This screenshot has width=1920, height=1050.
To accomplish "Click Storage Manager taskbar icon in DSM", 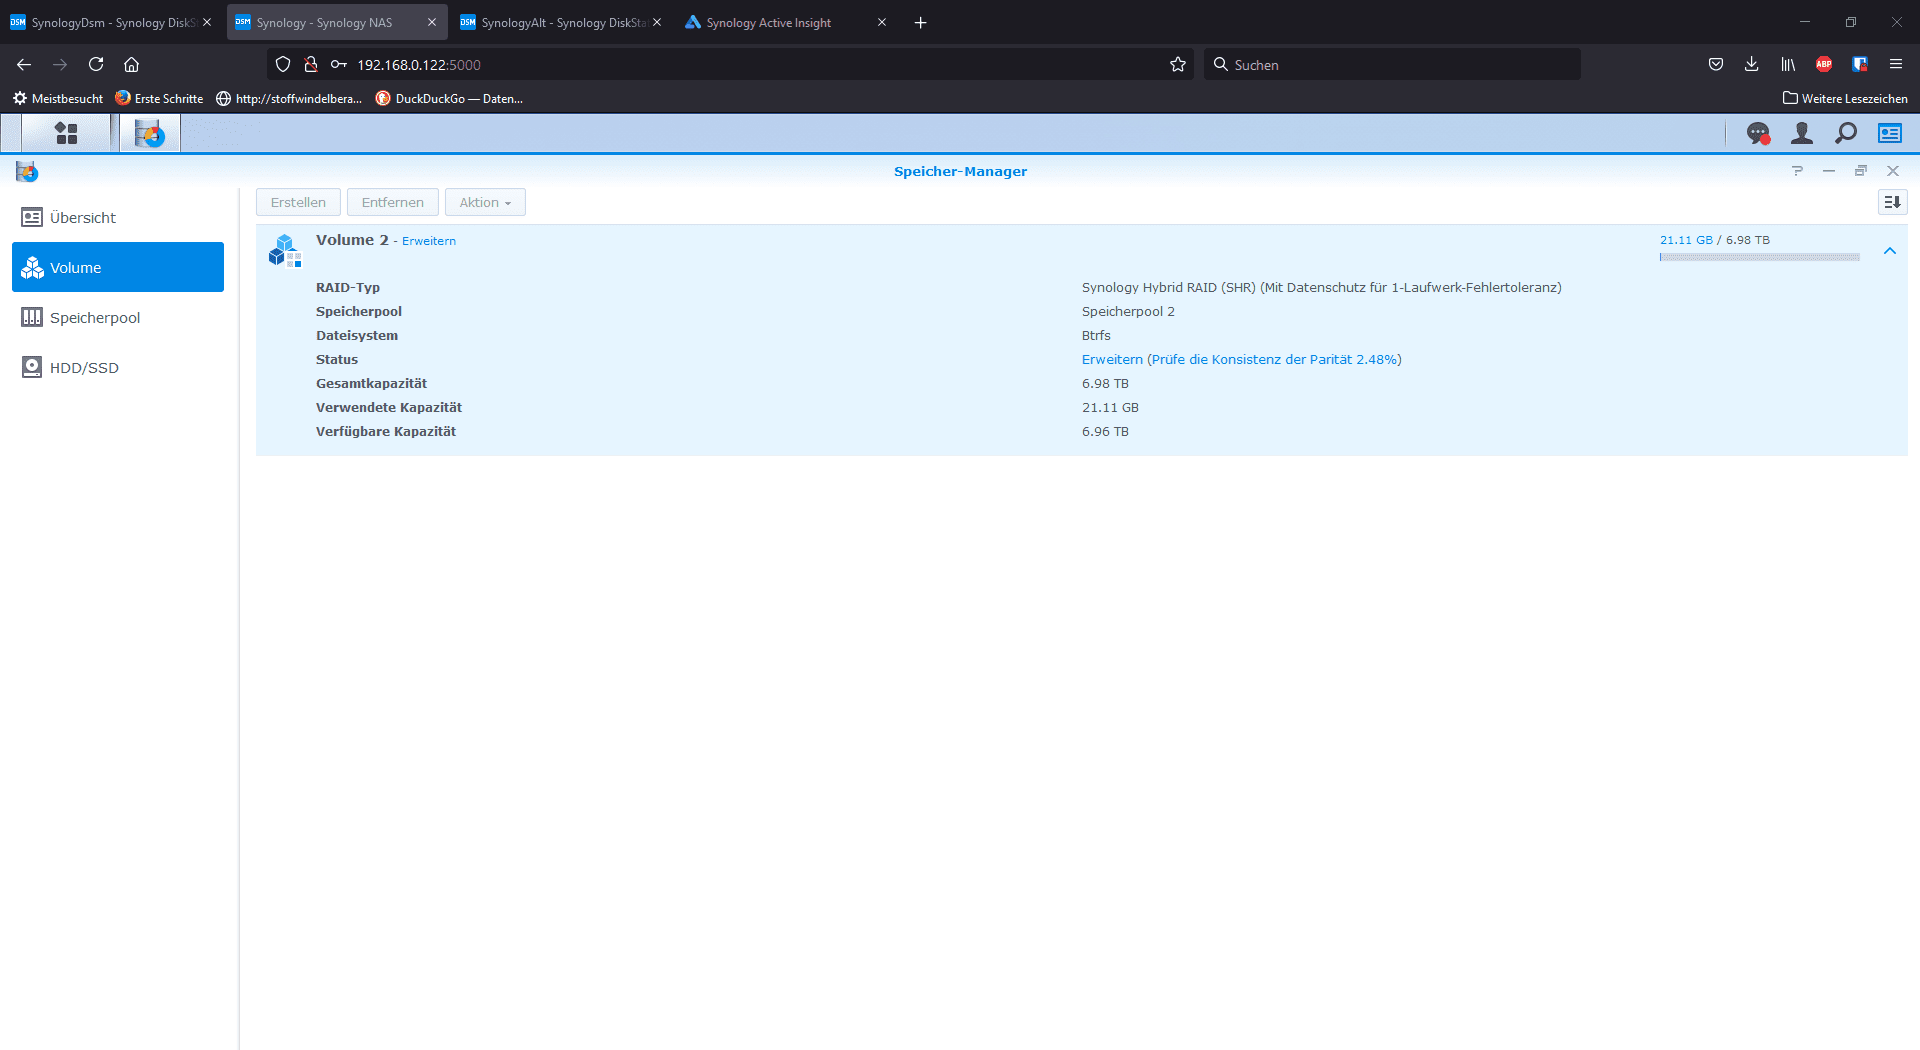I will [150, 133].
